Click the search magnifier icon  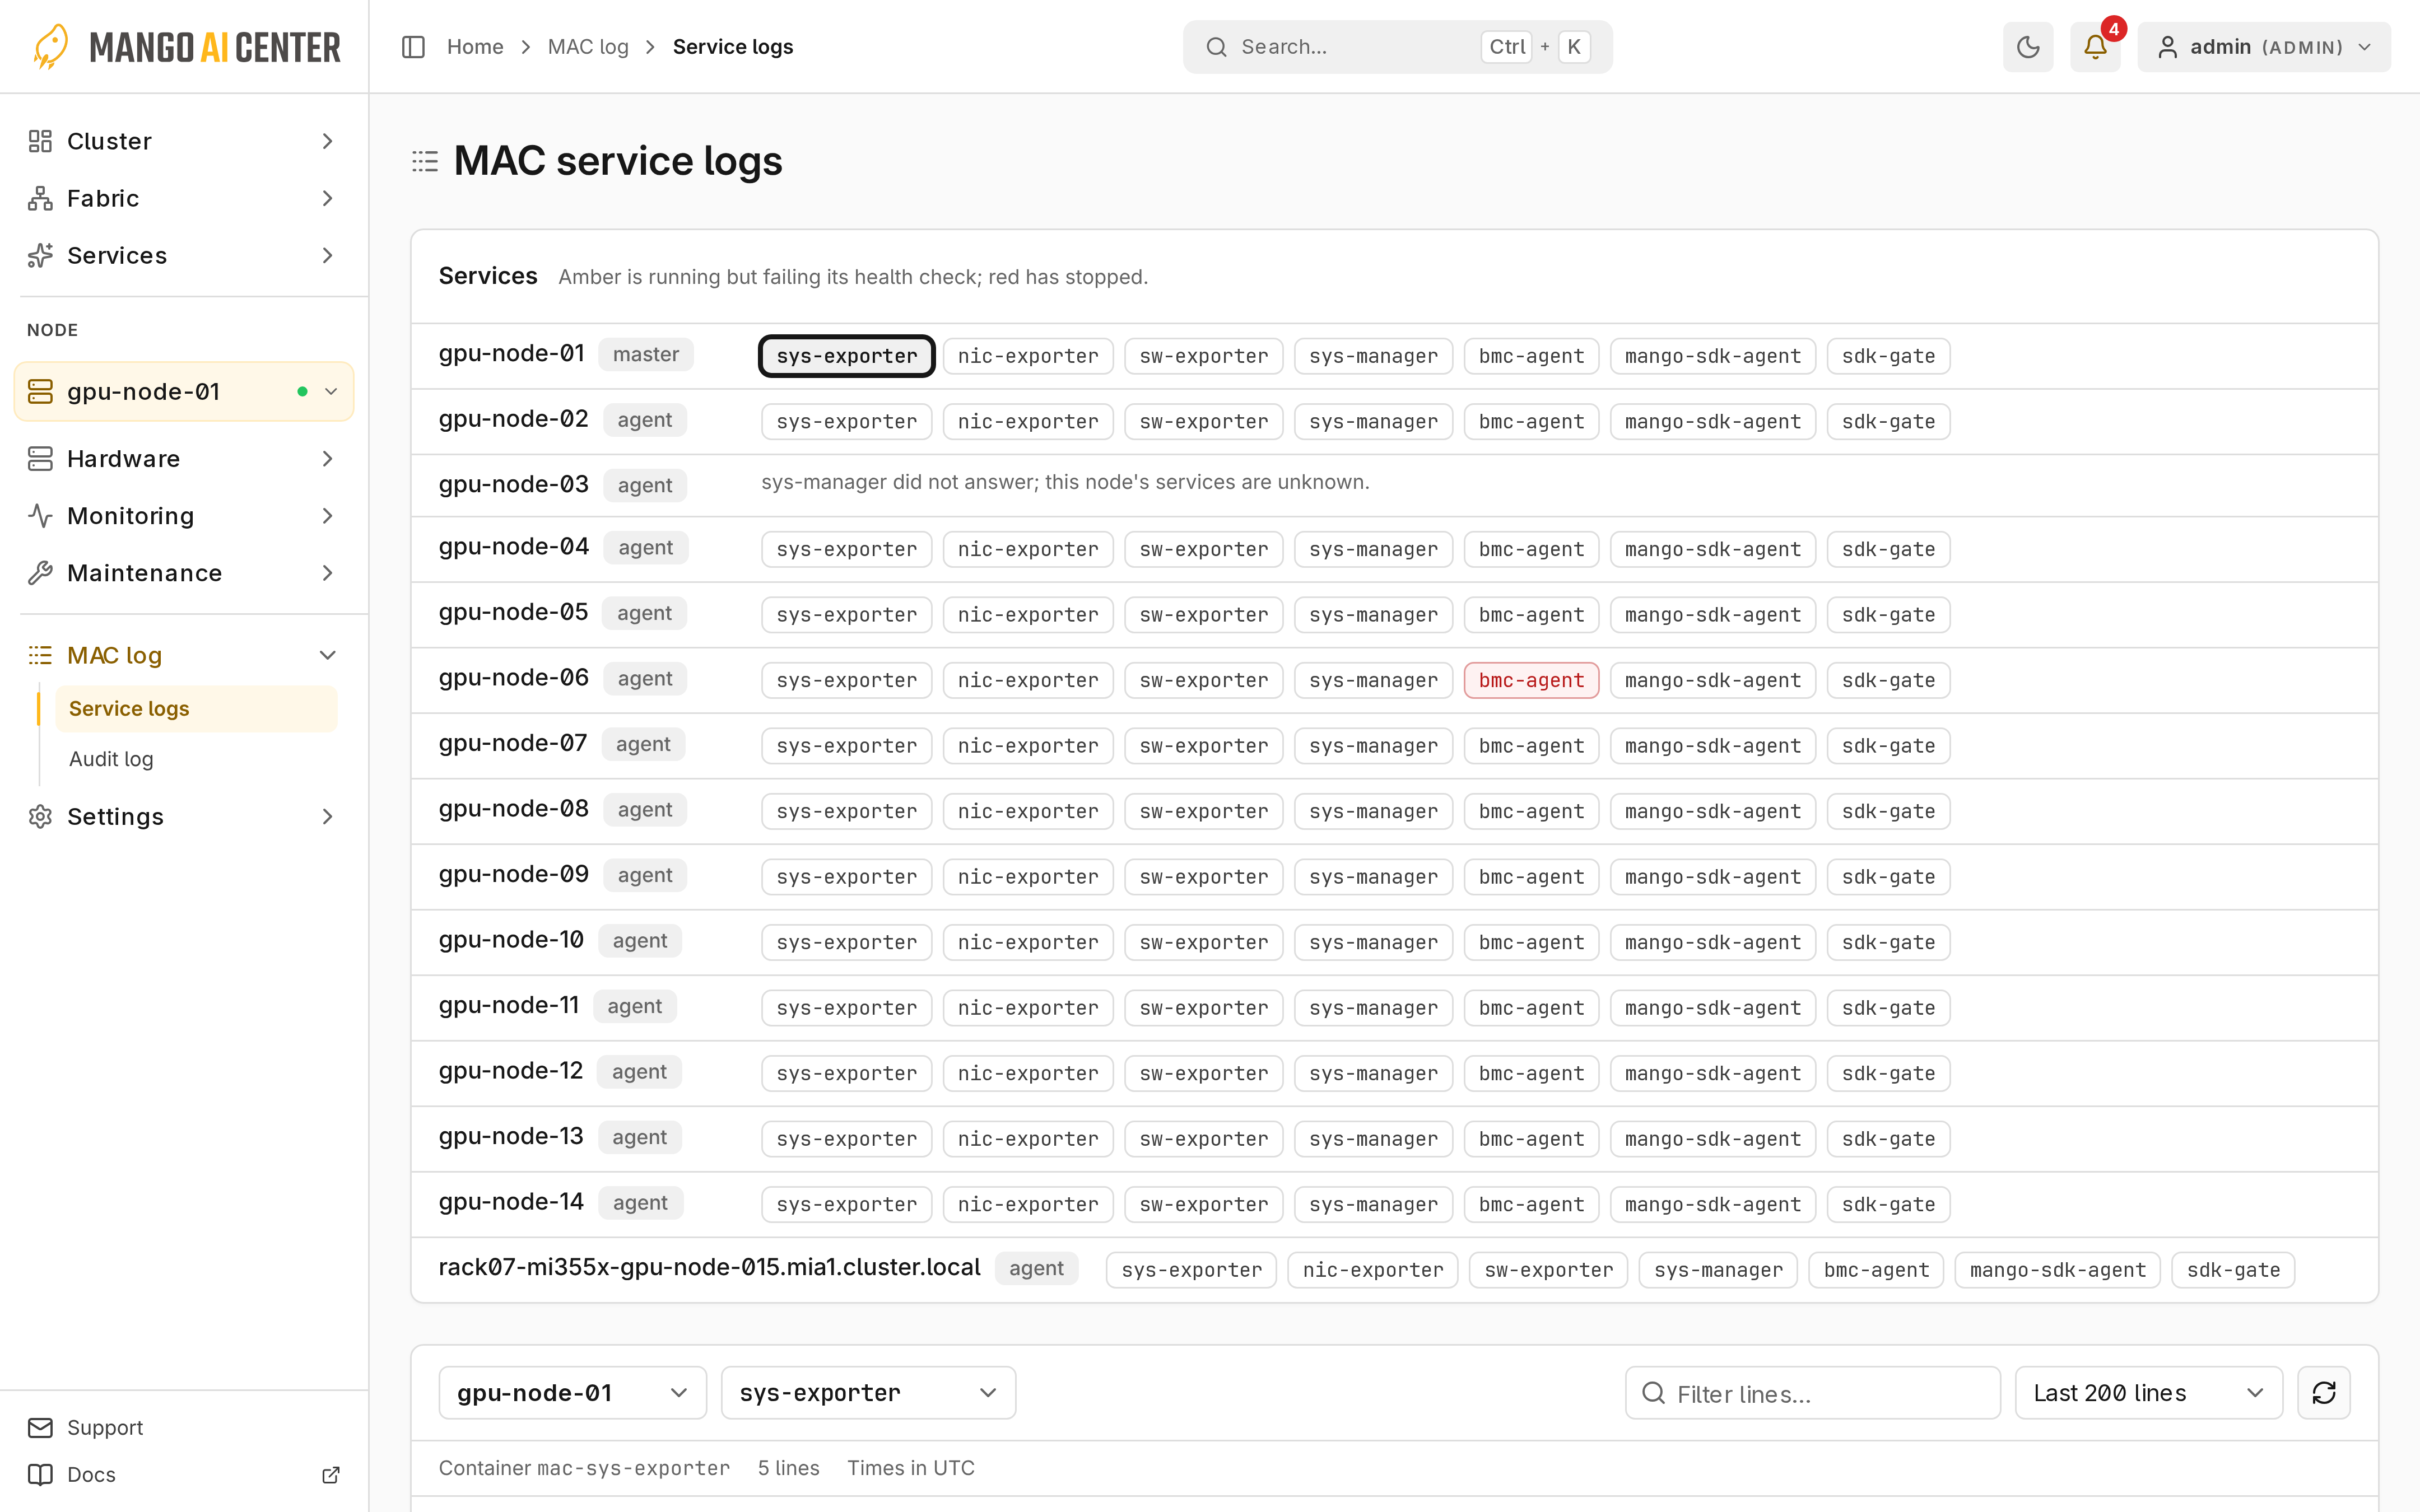(x=1216, y=47)
